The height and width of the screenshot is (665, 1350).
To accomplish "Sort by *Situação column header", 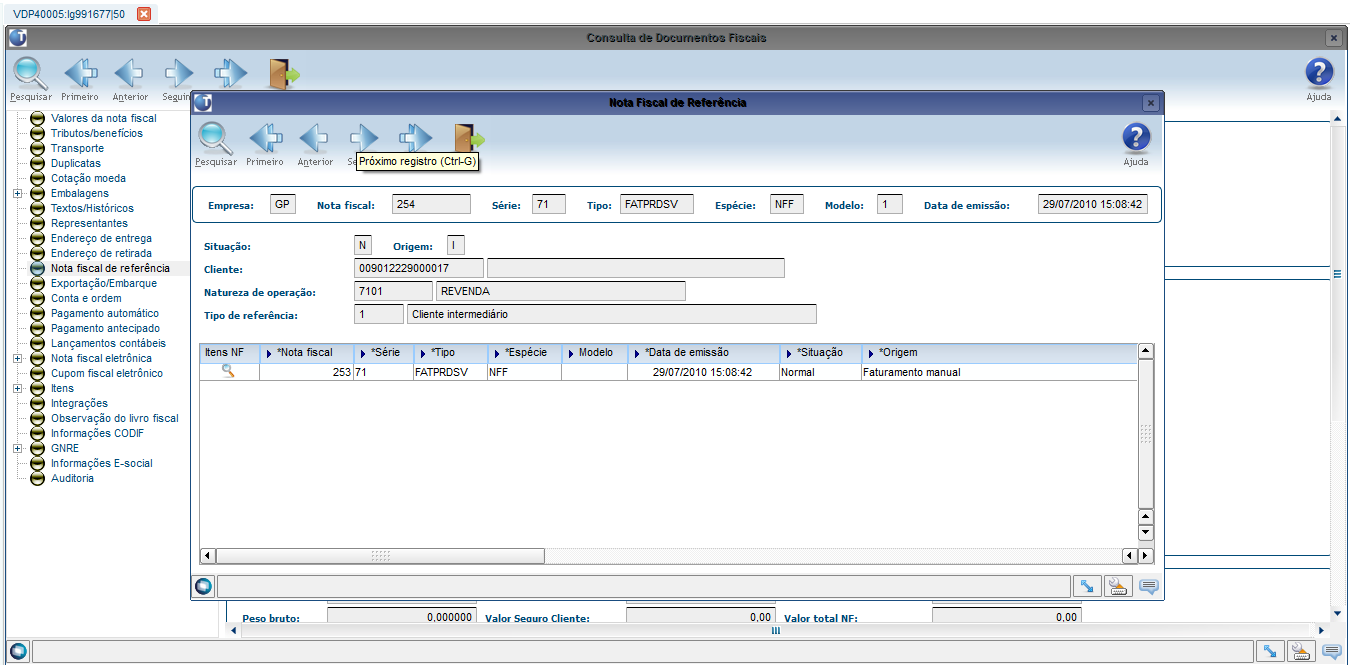I will point(820,353).
